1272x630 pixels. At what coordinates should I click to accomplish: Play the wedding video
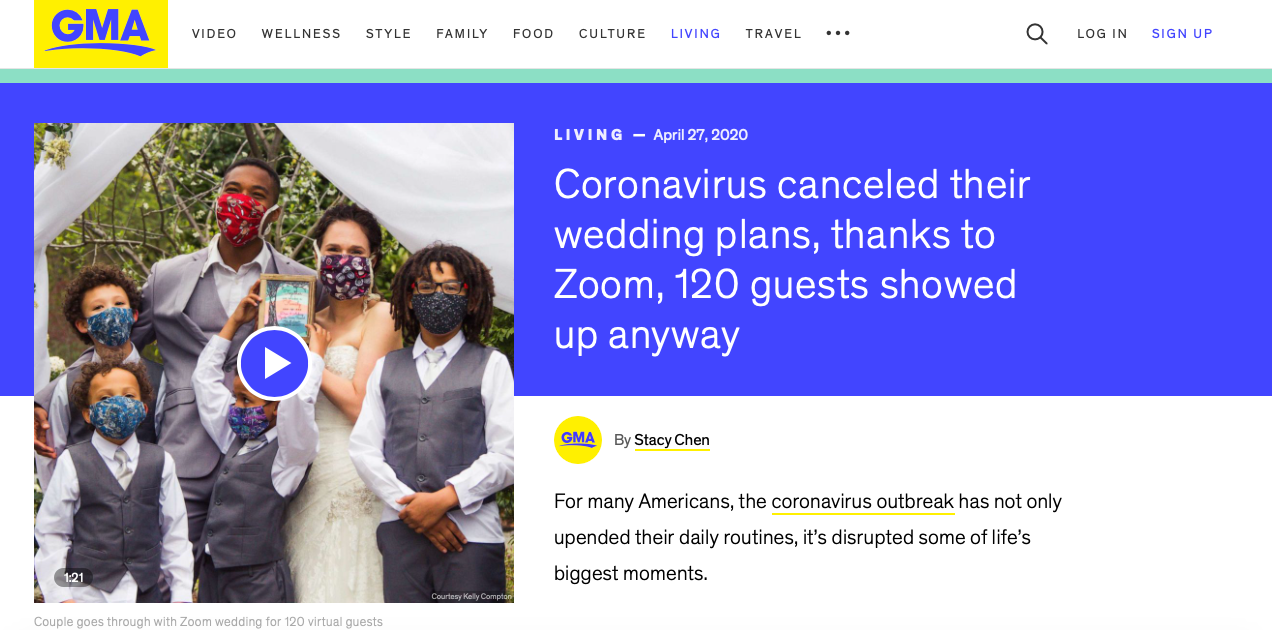pyautogui.click(x=274, y=363)
